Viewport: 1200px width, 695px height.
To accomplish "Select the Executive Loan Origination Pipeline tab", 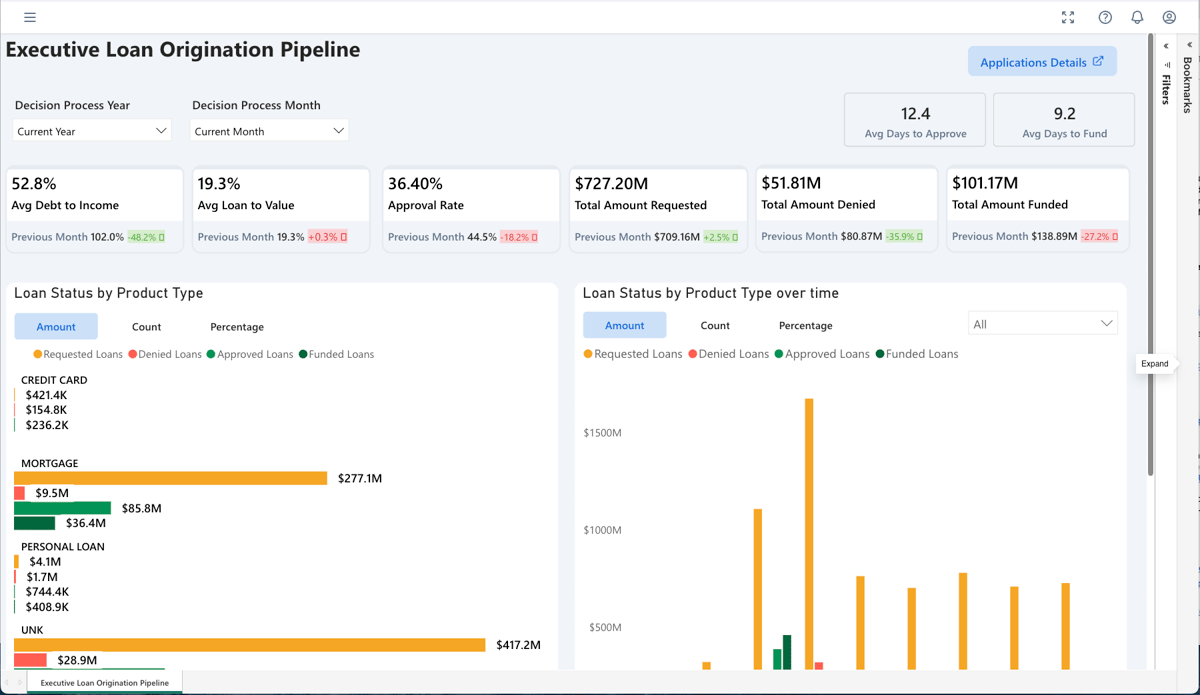I will click(104, 683).
